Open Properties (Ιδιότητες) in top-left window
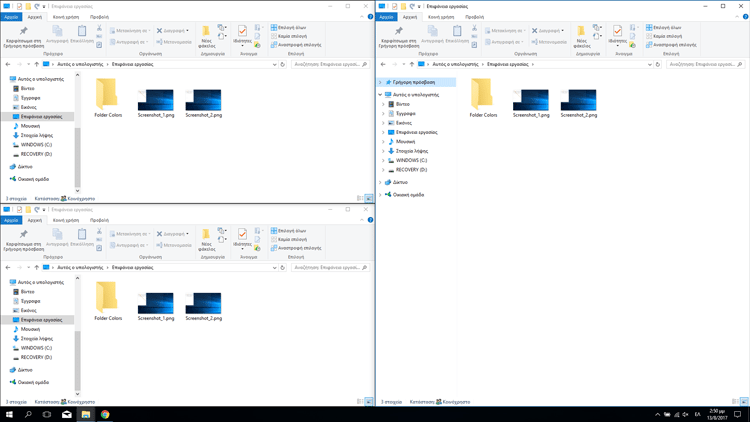 pyautogui.click(x=242, y=35)
